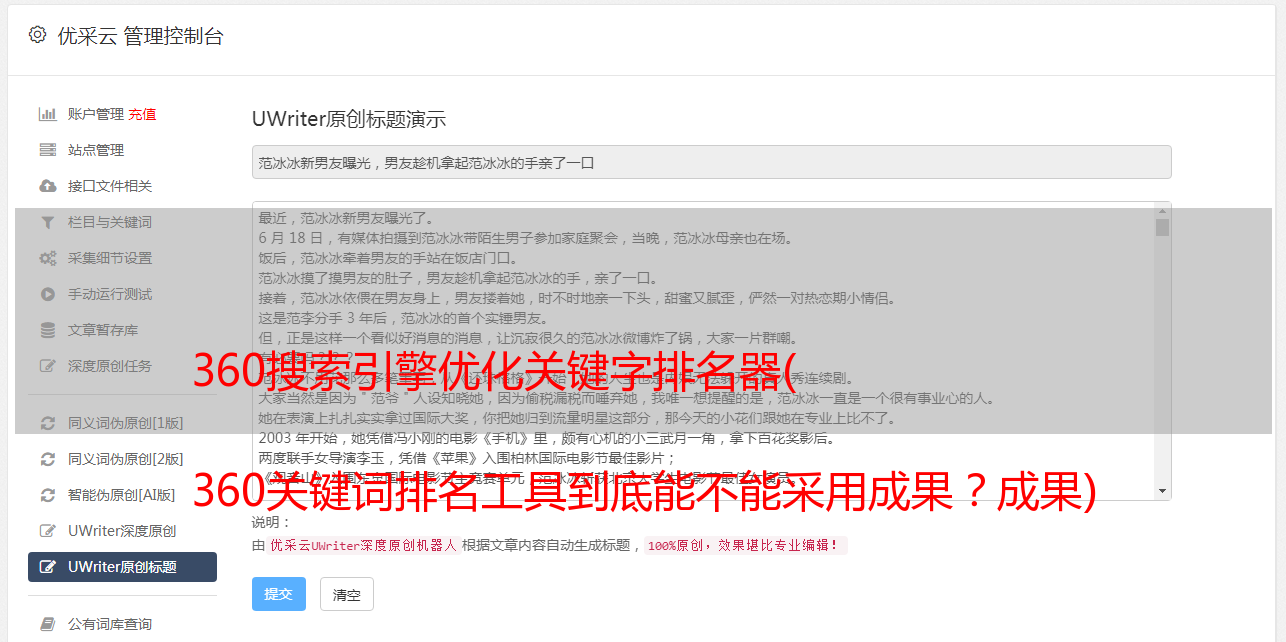Click the title input field with 范冰冰 text
This screenshot has width=1286, height=642.
pos(711,162)
